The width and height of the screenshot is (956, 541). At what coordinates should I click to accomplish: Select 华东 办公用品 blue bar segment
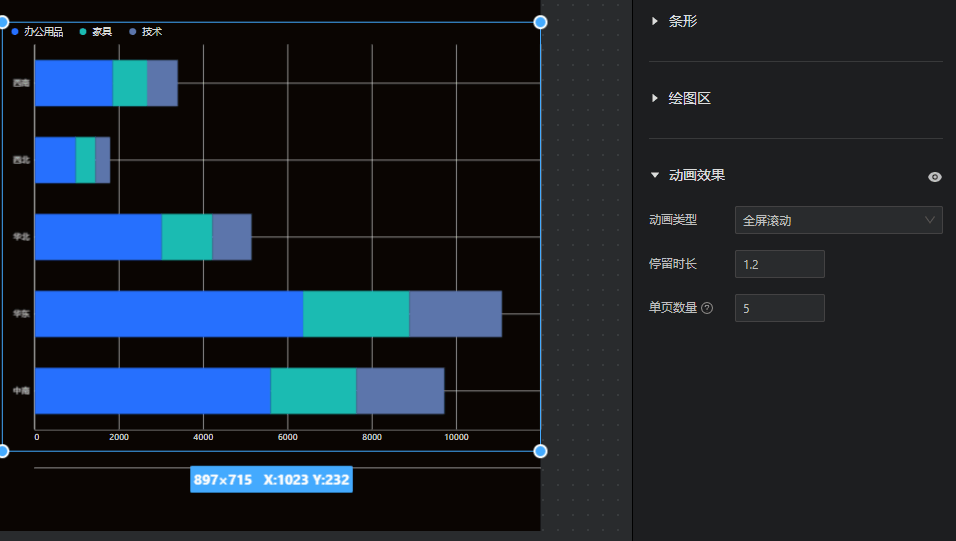point(168,314)
